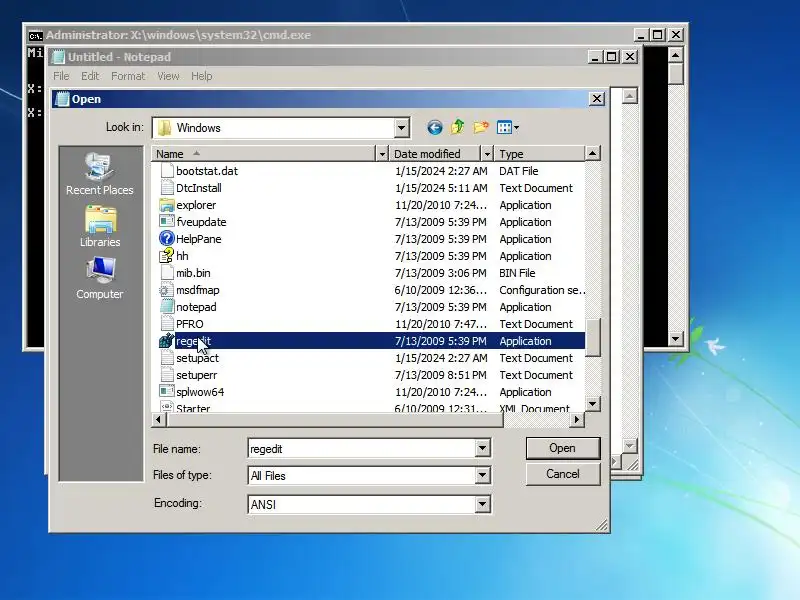
Task: Open the Name column filter dropdown
Action: 382,154
